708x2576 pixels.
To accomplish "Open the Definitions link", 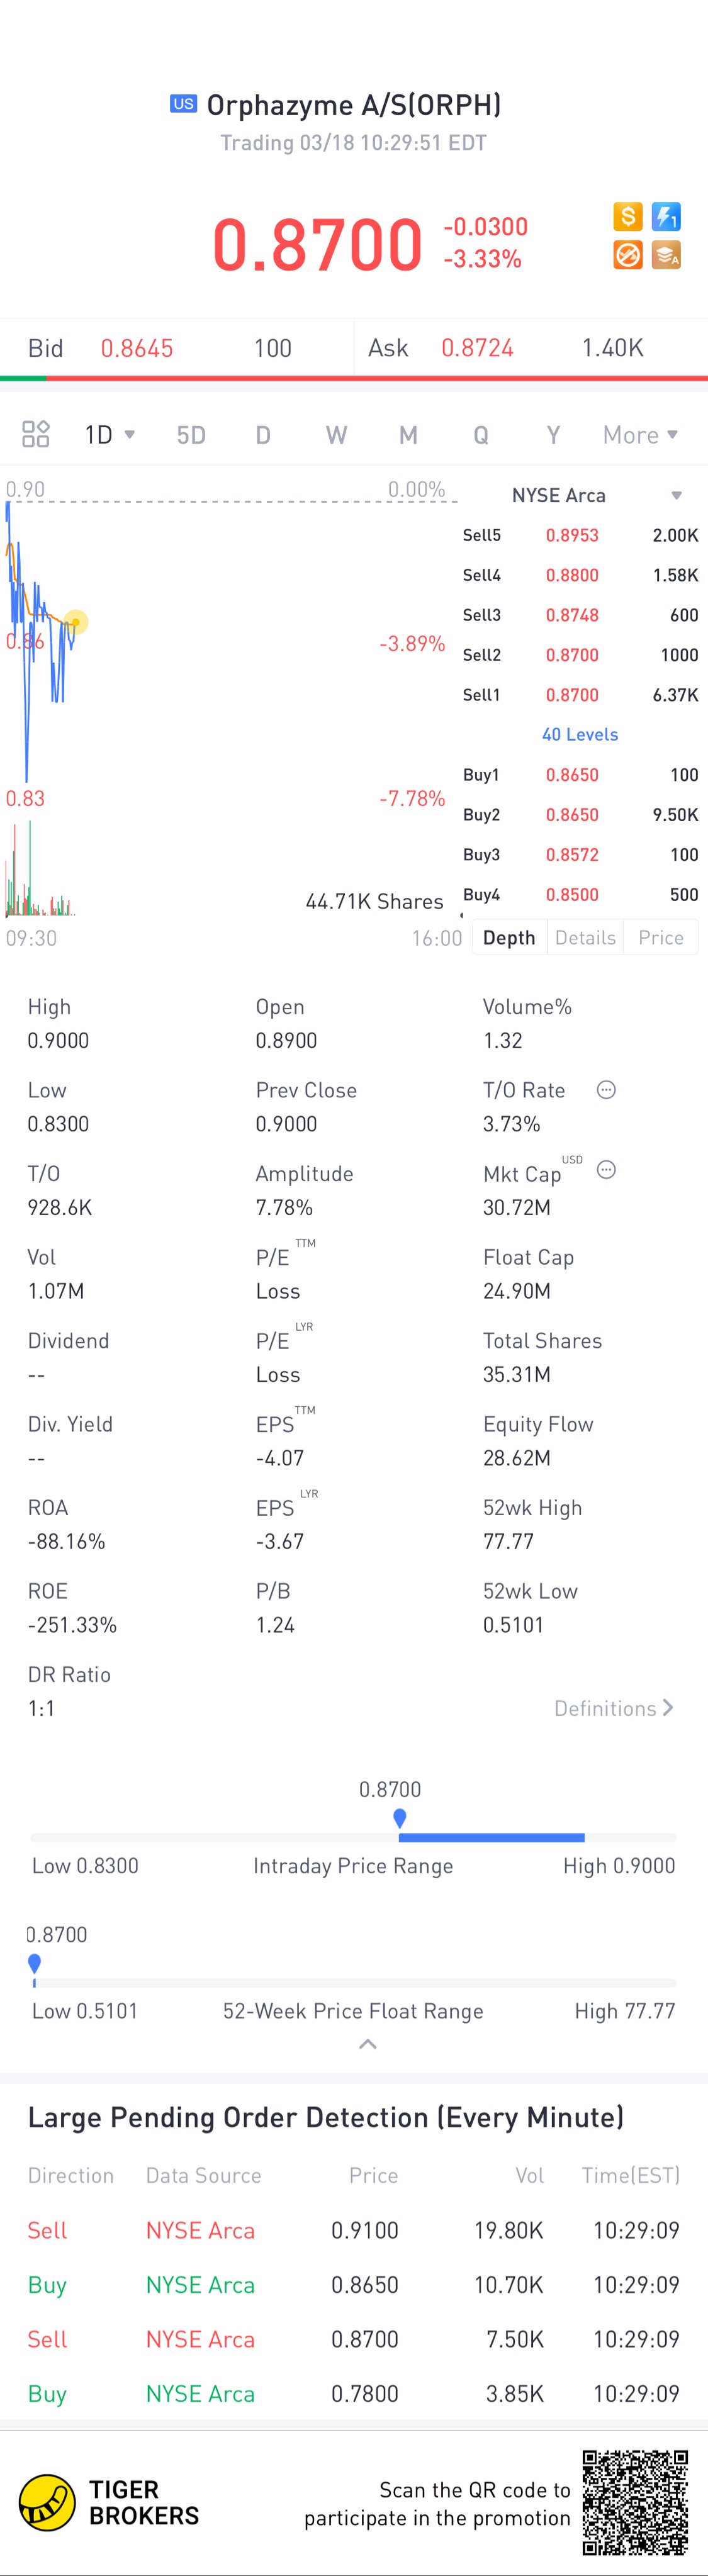I will pos(614,1708).
